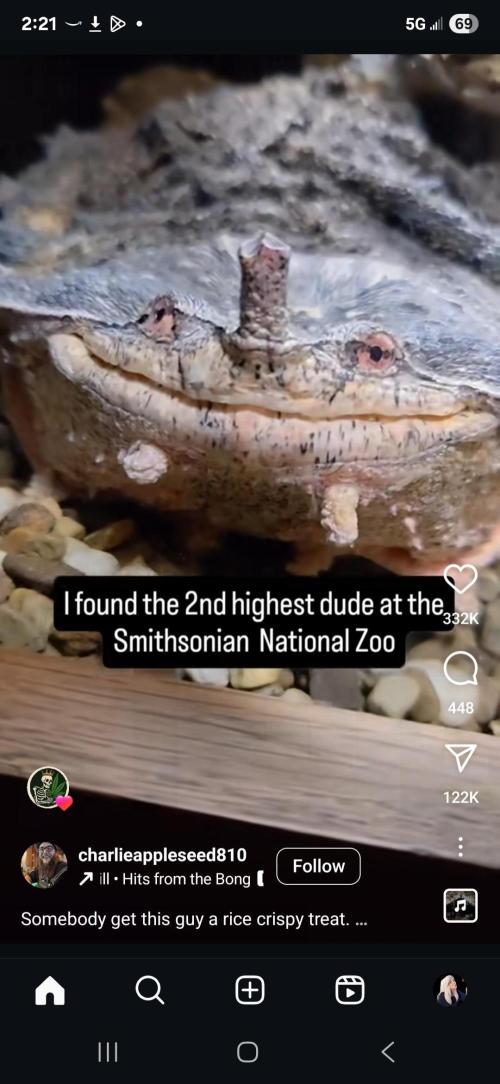
Task: Switch to the Reels tab
Action: pyautogui.click(x=350, y=991)
